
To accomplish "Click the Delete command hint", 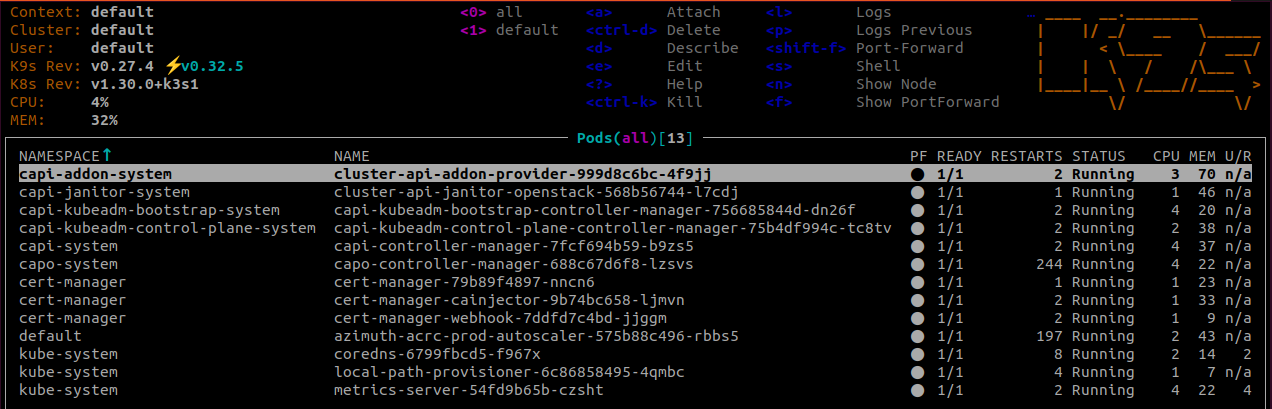I will click(693, 30).
